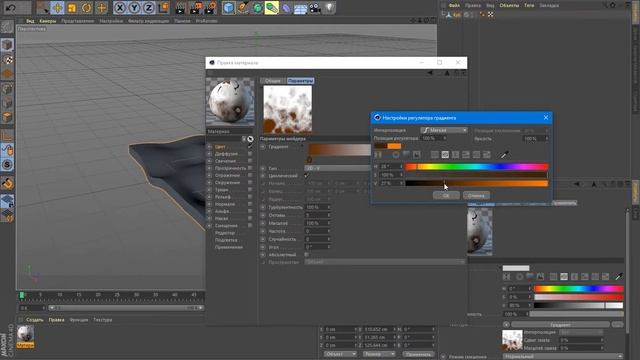
Task: Open the Теги menu in object manager
Action: [529, 5]
